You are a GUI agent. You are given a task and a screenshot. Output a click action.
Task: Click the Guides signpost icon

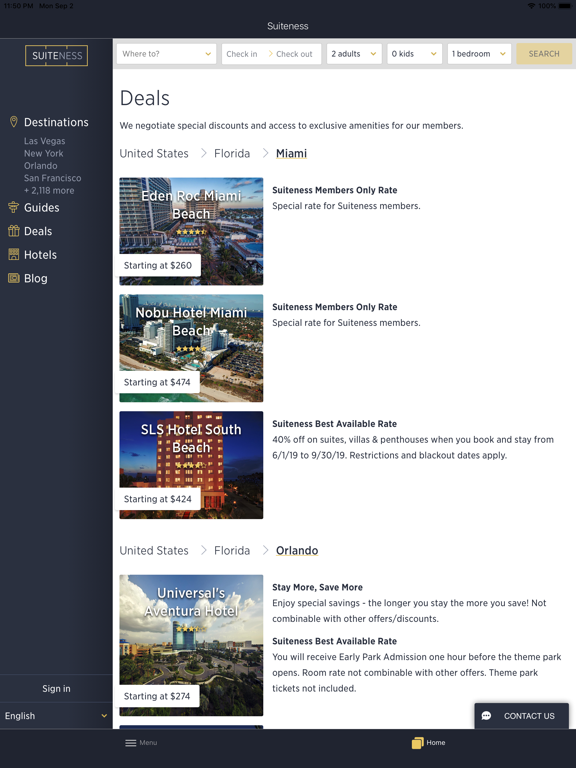14,207
